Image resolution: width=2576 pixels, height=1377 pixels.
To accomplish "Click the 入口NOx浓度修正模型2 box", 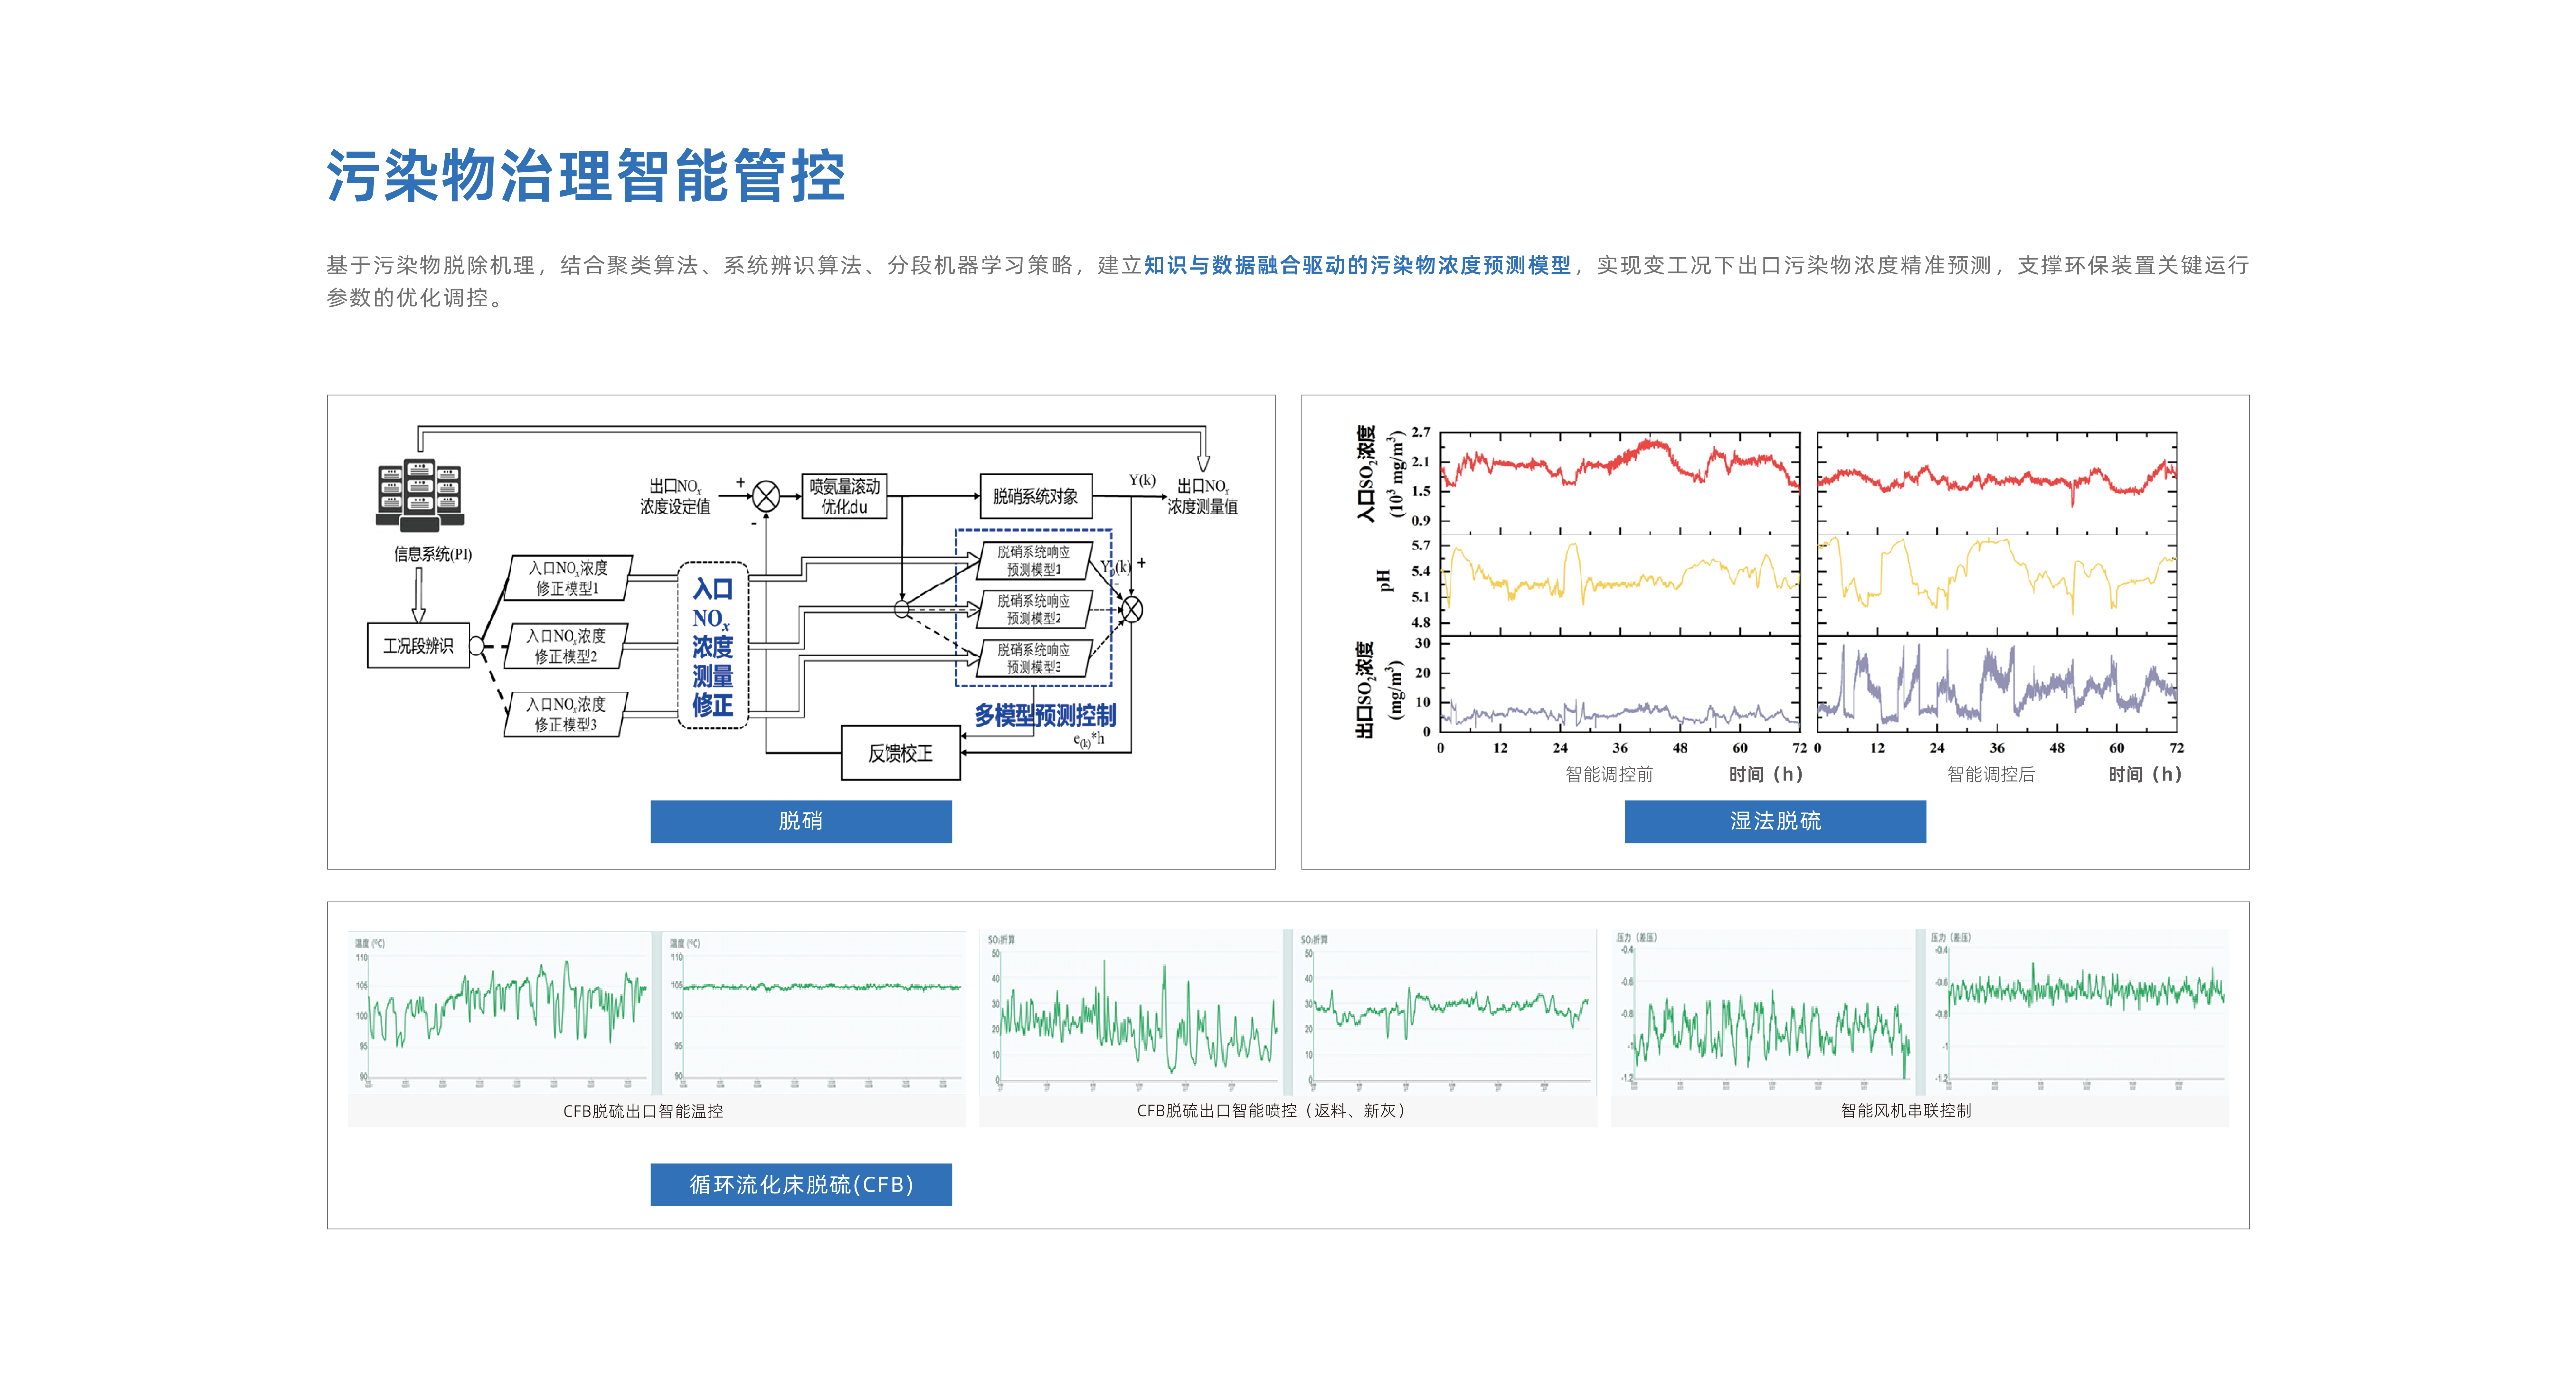I will [x=566, y=646].
